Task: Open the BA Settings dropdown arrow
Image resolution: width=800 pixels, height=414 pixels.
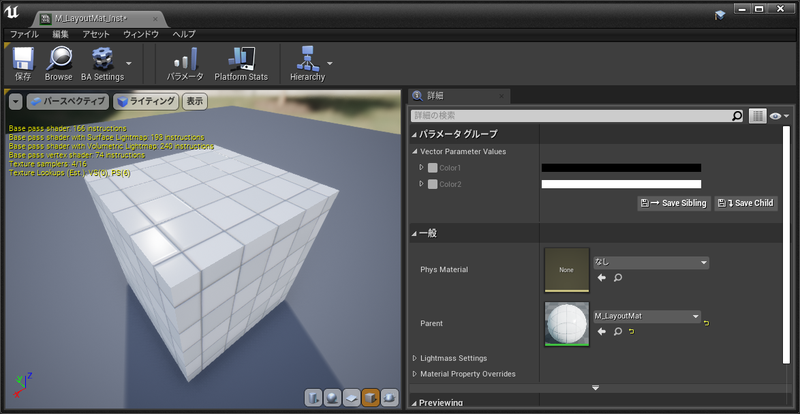Action: click(129, 63)
